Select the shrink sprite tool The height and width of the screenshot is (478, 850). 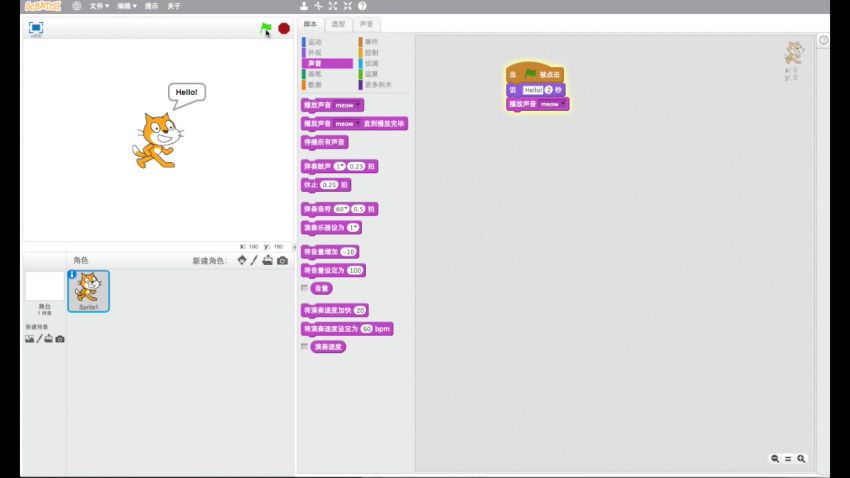347,6
